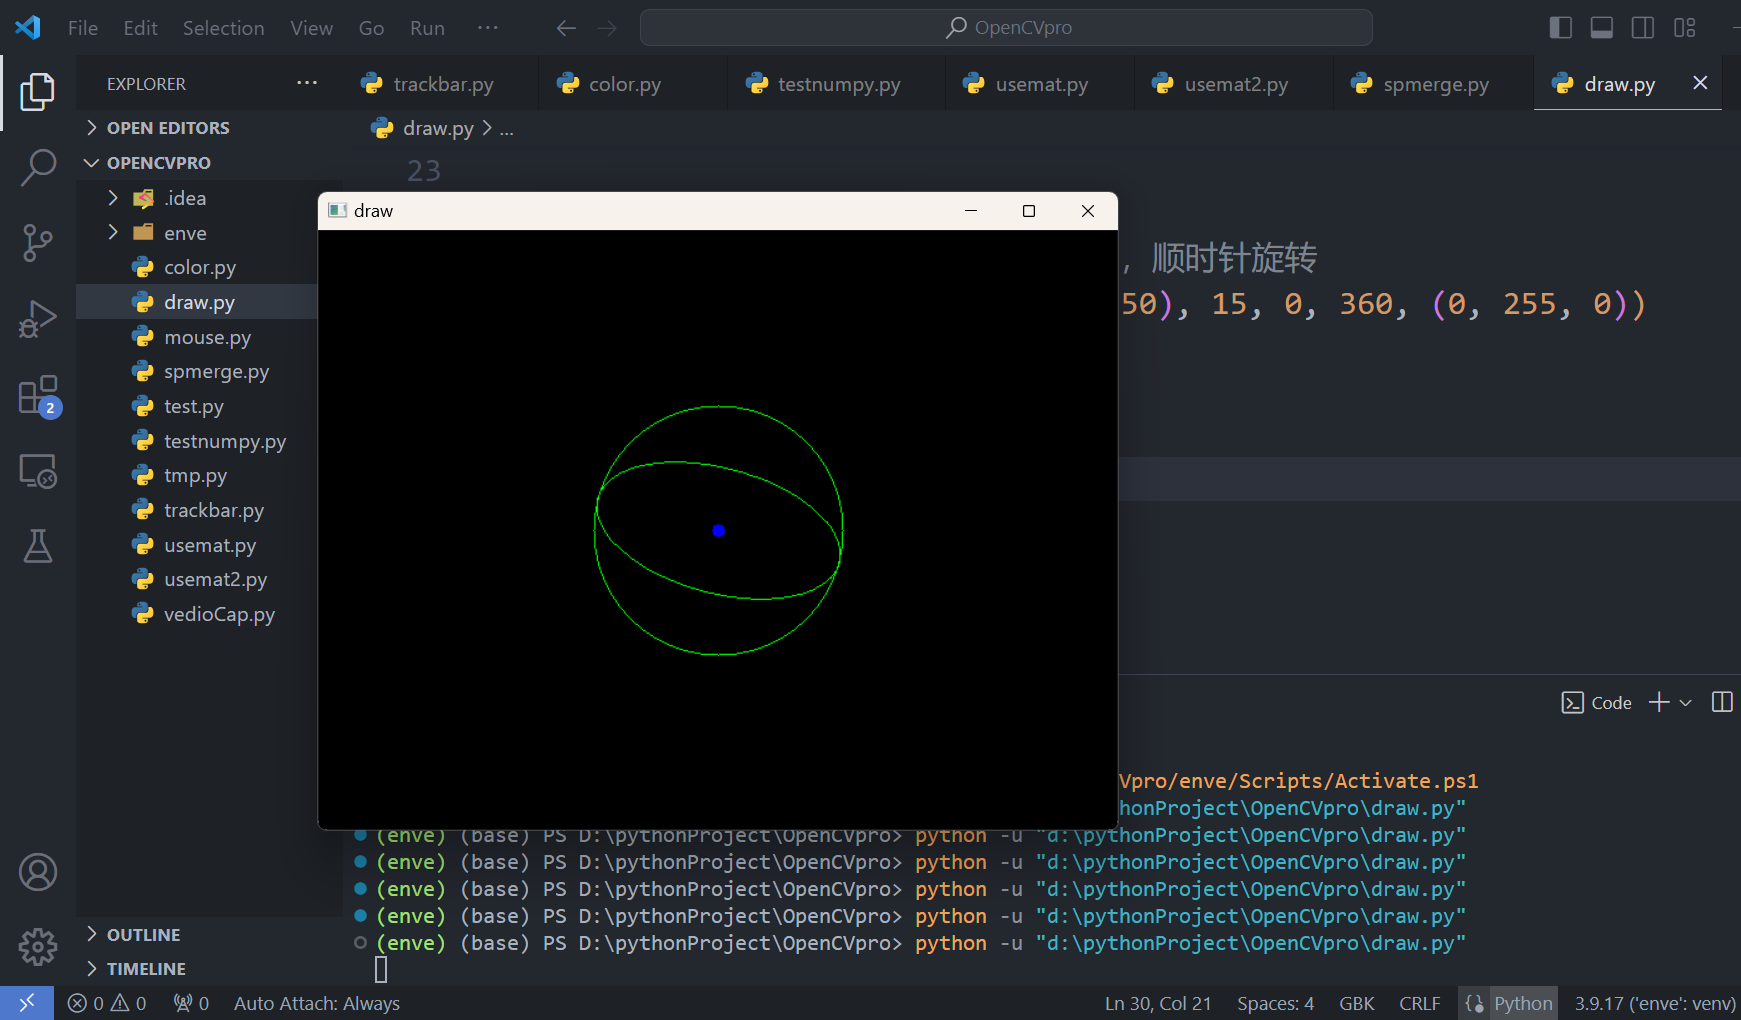Open the View menu
The width and height of the screenshot is (1741, 1020).
point(311,28)
